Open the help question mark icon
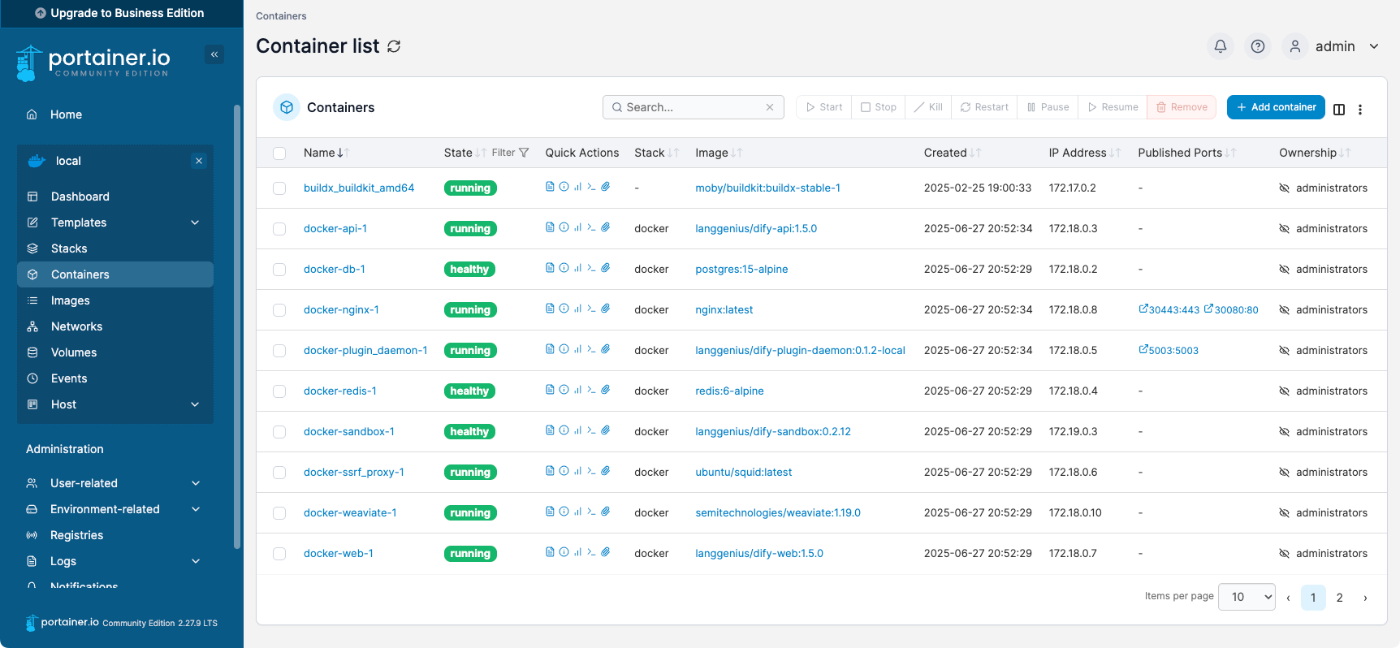Viewport: 1400px width, 648px height. 1258,46
